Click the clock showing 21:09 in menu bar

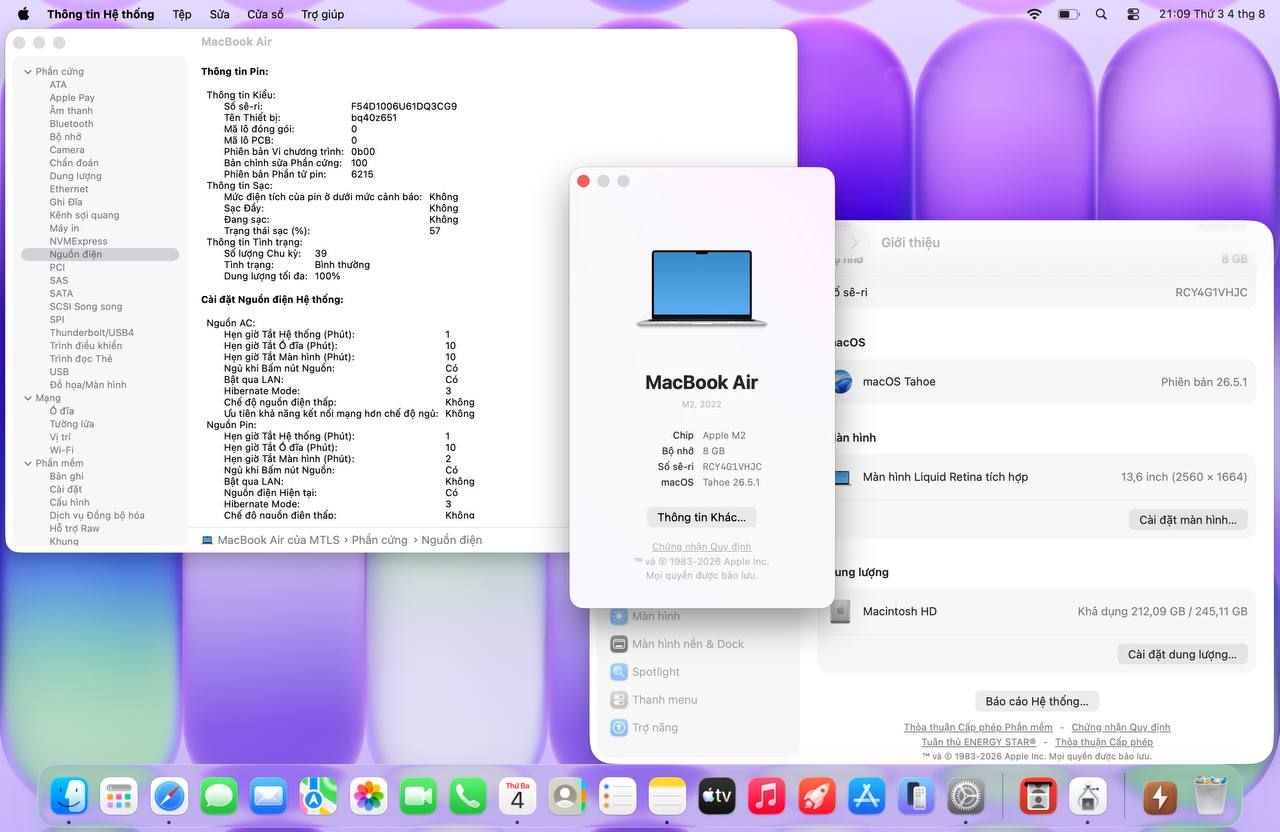tap(1212, 14)
